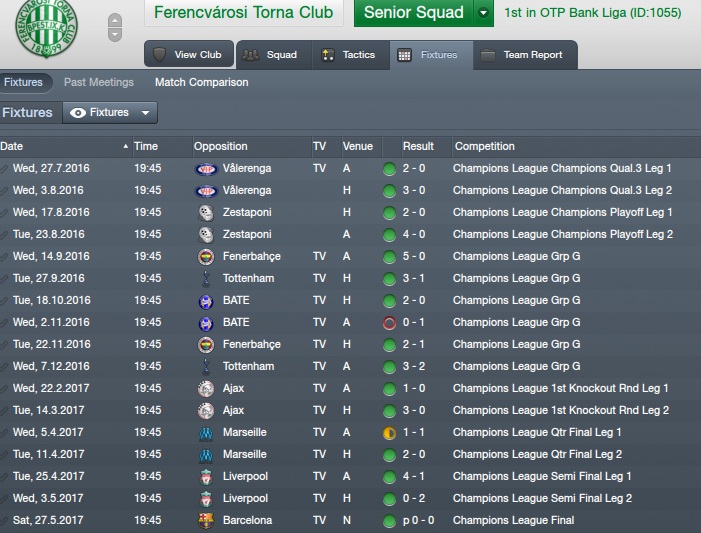Switch to the Tactics tab

coord(349,55)
